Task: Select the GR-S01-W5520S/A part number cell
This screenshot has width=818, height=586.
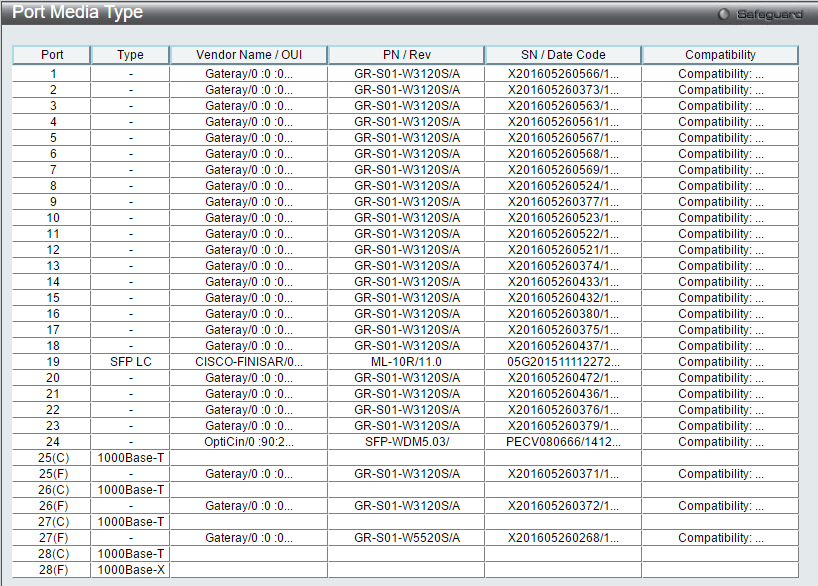Action: pos(406,538)
